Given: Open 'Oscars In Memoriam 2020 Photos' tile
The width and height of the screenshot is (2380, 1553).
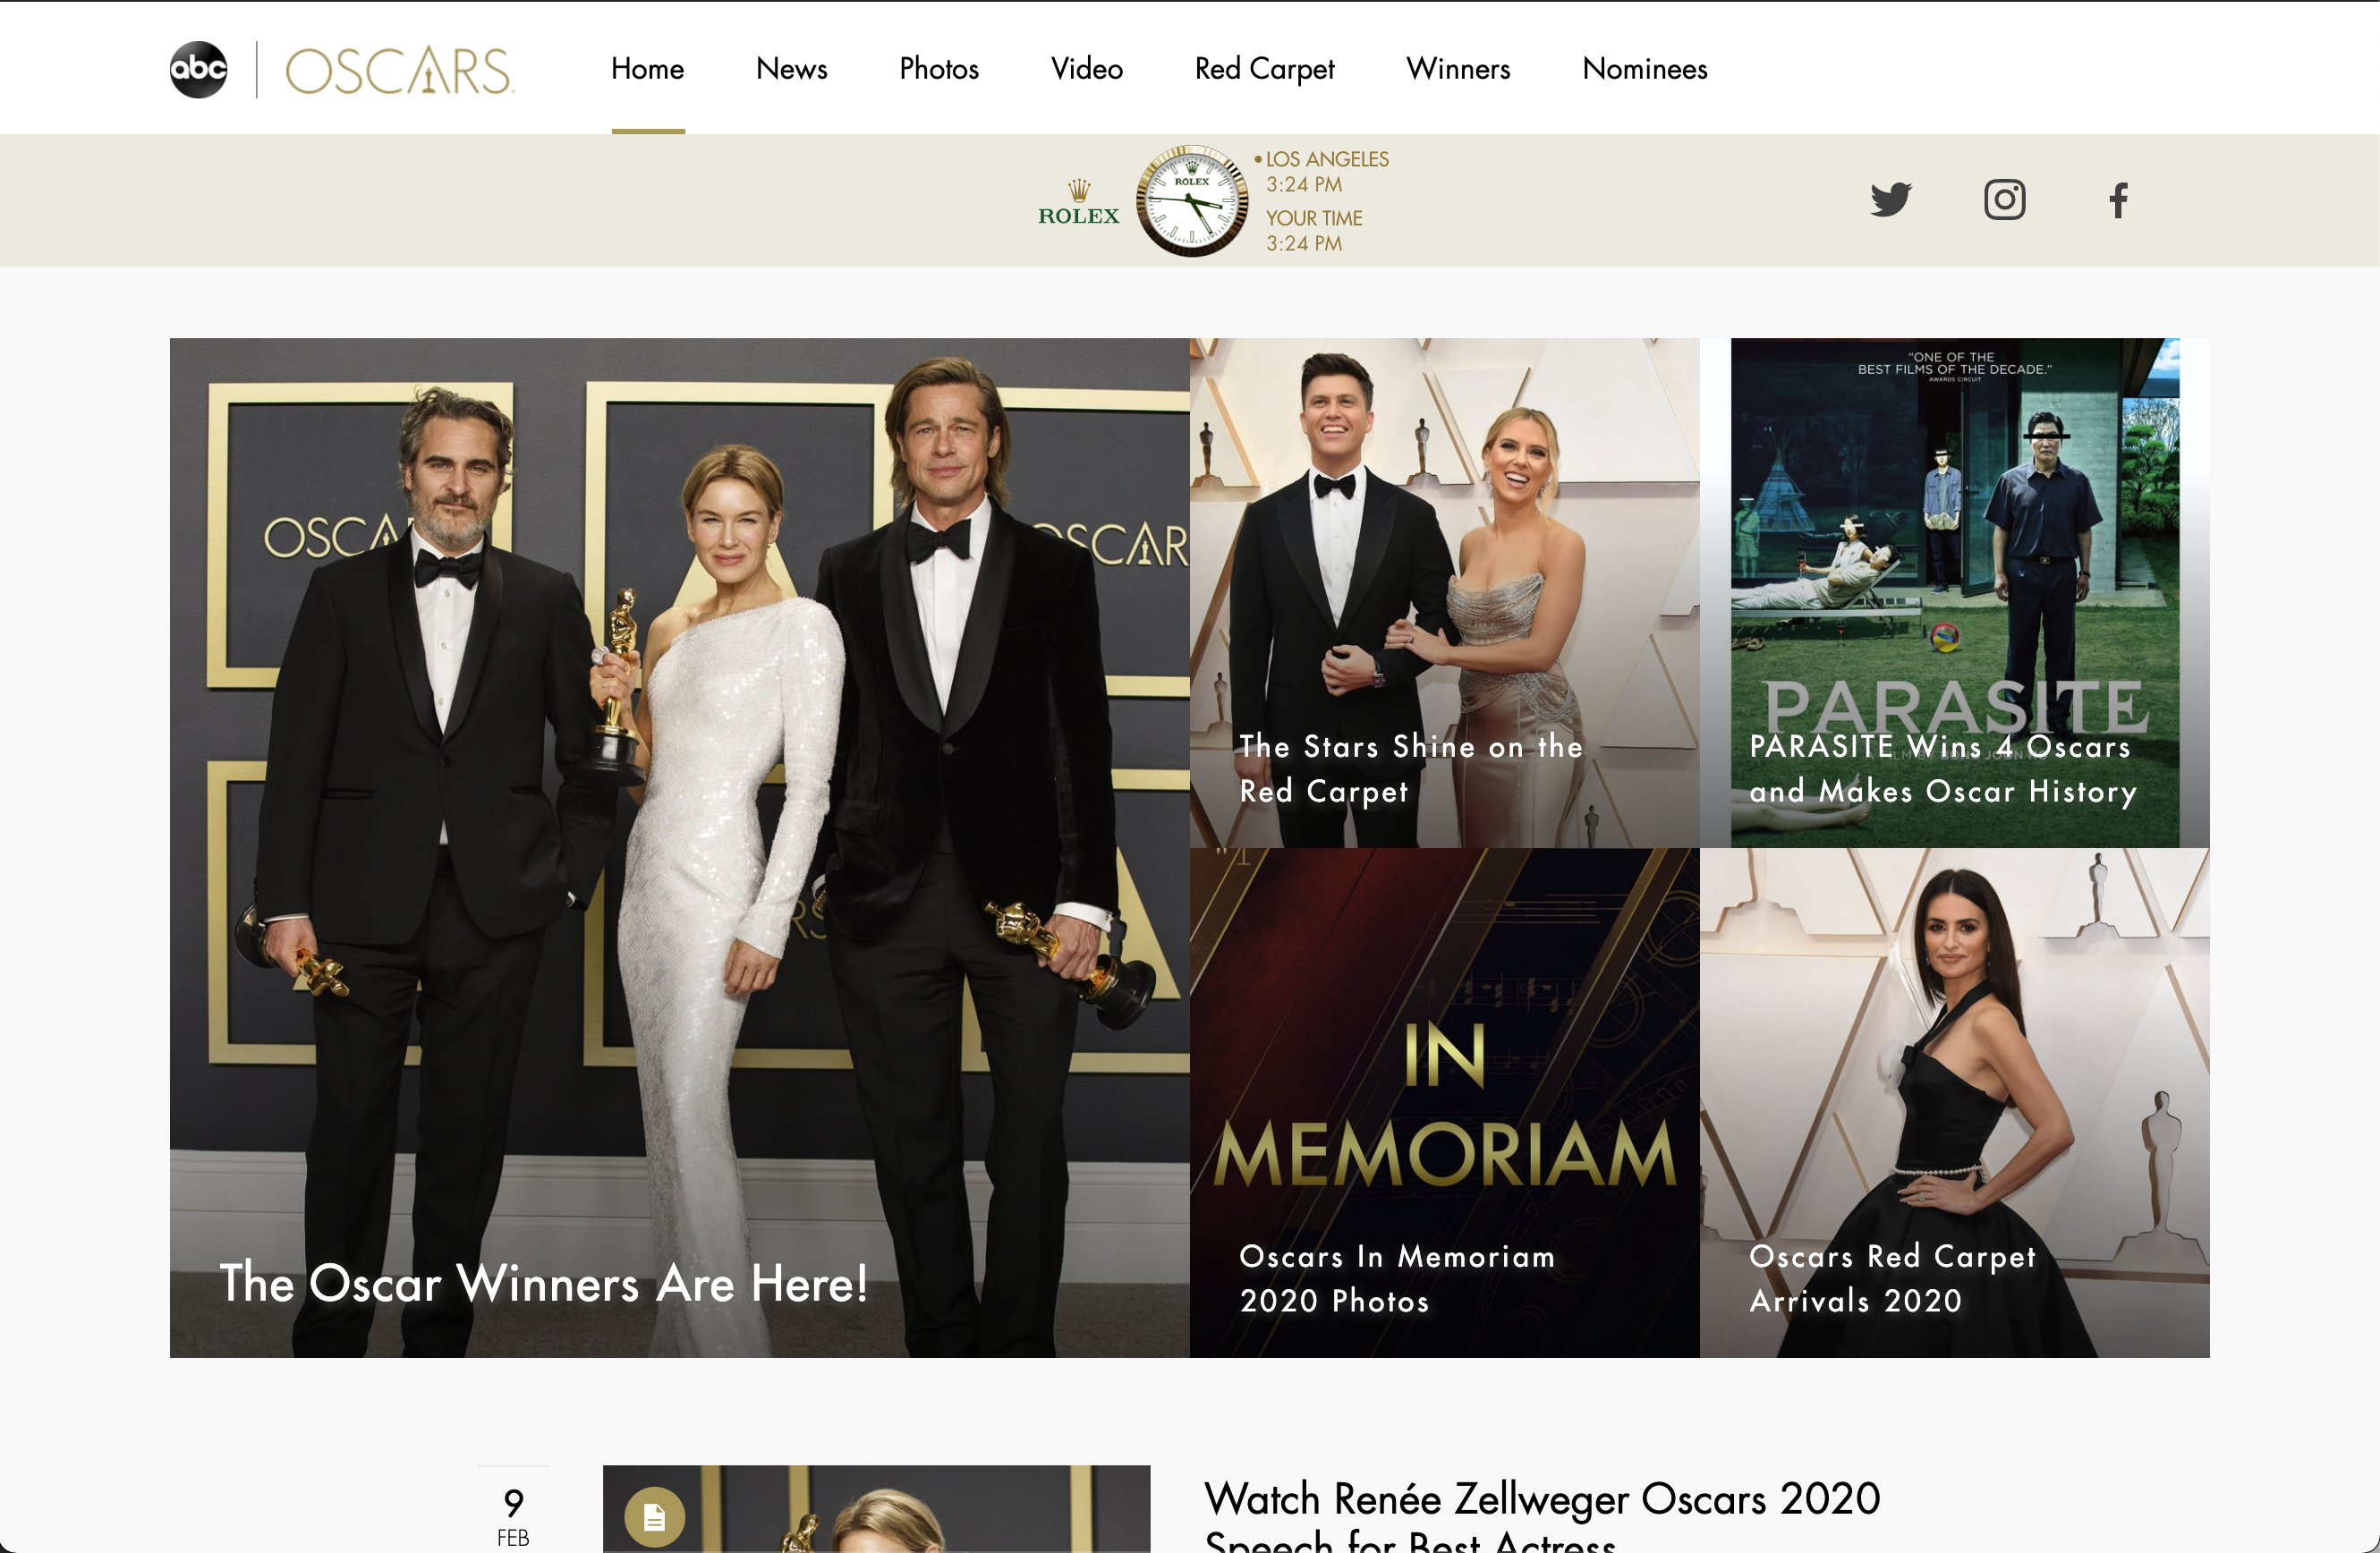Looking at the screenshot, I should pos(1444,1102).
